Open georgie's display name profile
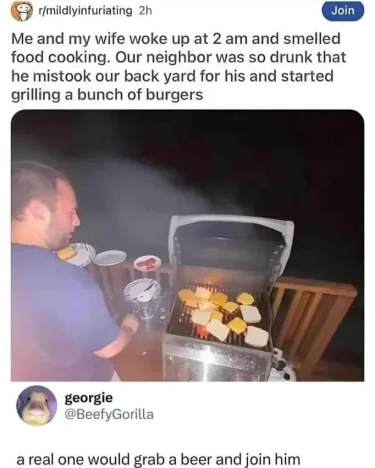Image resolution: width=375 pixels, height=468 pixels. pos(89,397)
